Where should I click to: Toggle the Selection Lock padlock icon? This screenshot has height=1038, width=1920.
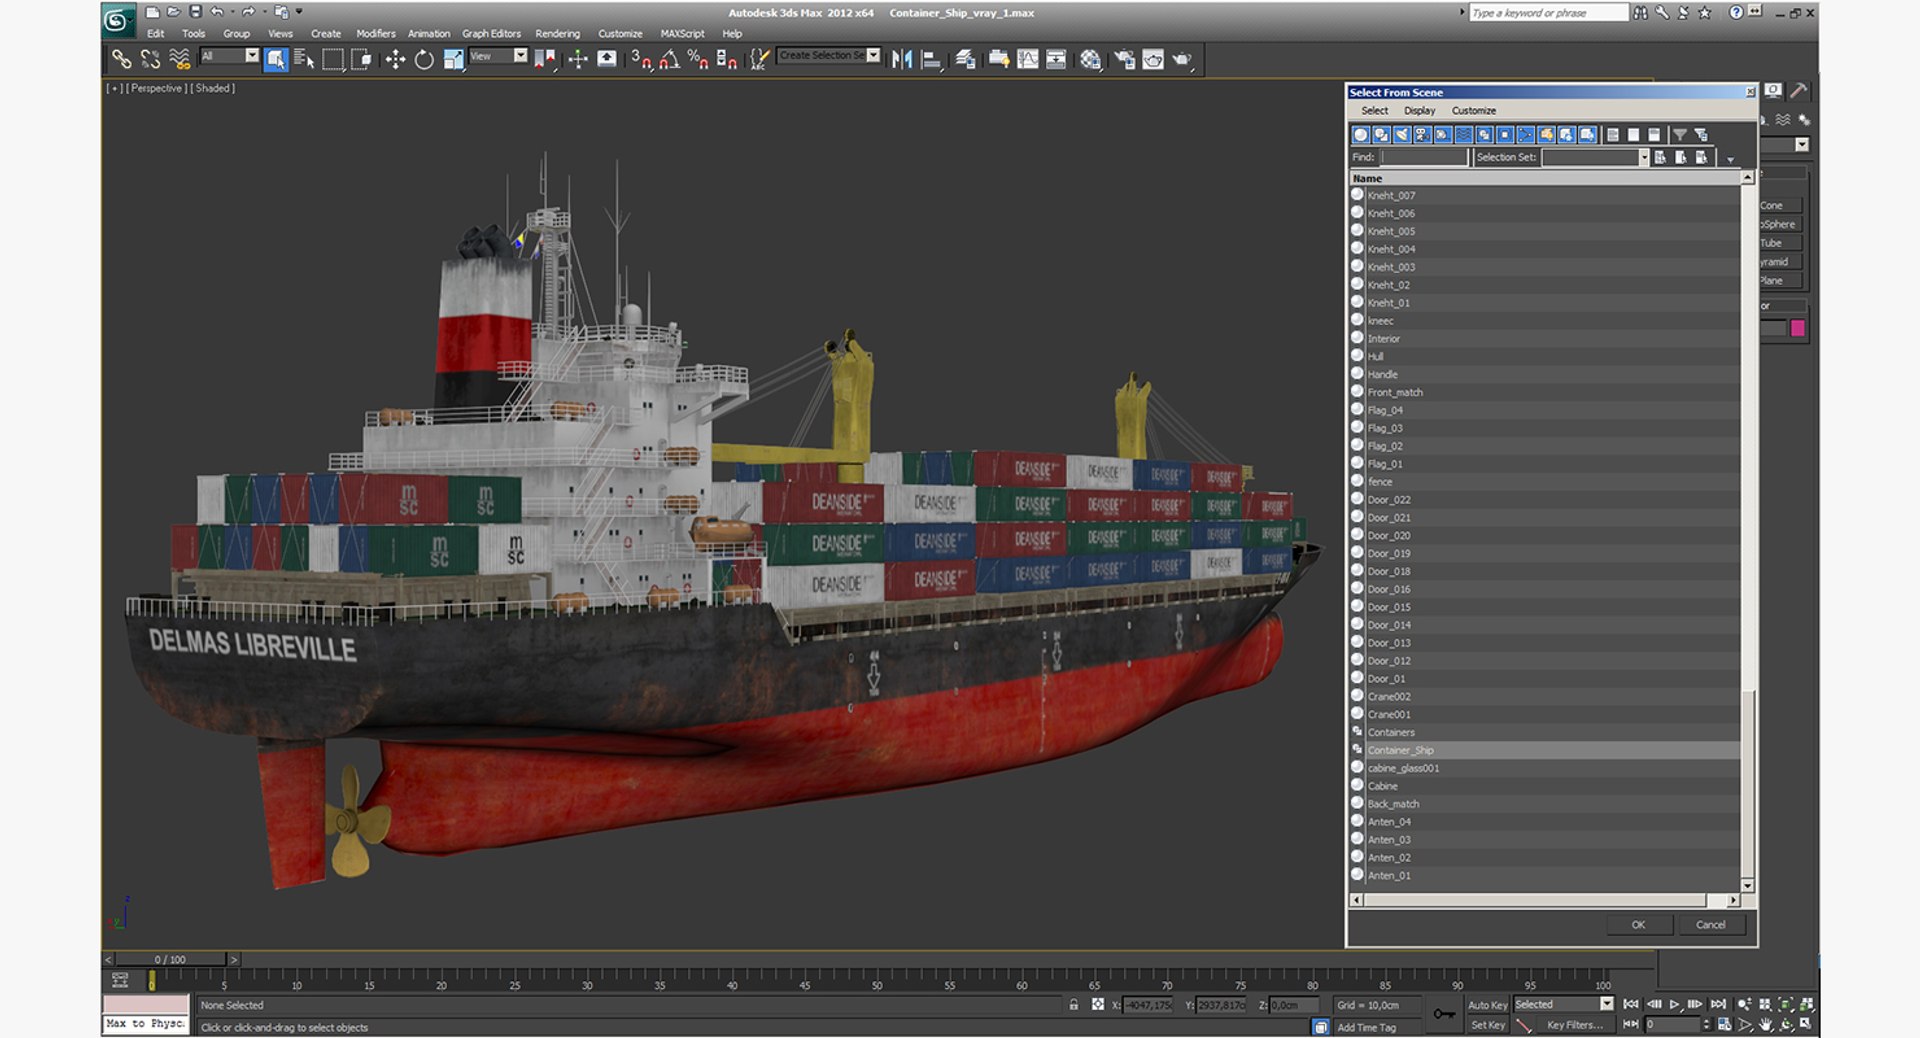click(1074, 1005)
